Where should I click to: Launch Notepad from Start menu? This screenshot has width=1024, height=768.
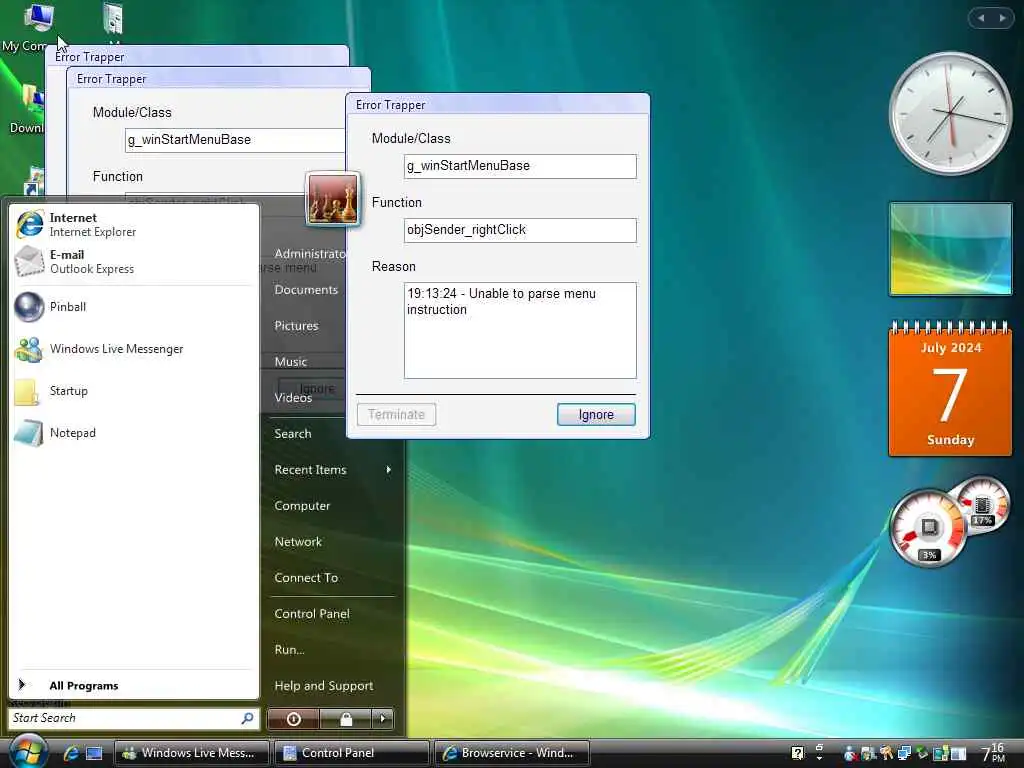pyautogui.click(x=133, y=432)
